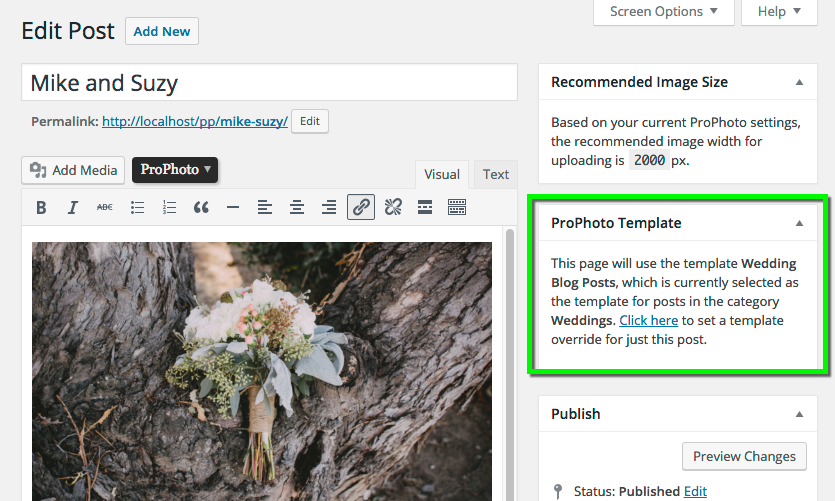Insert a bulleted list
The image size is (835, 501).
click(137, 207)
